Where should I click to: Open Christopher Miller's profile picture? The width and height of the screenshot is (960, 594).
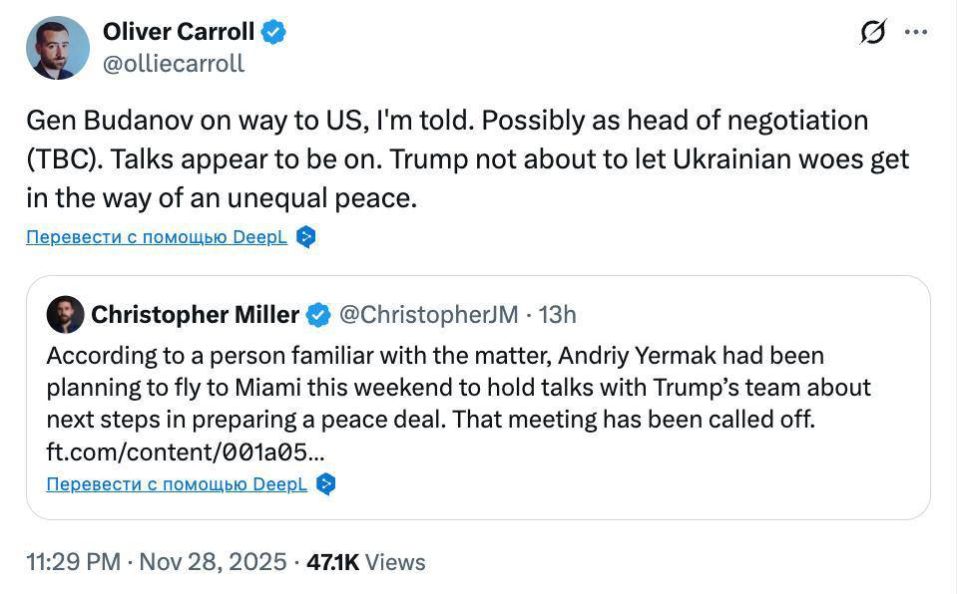[66, 314]
